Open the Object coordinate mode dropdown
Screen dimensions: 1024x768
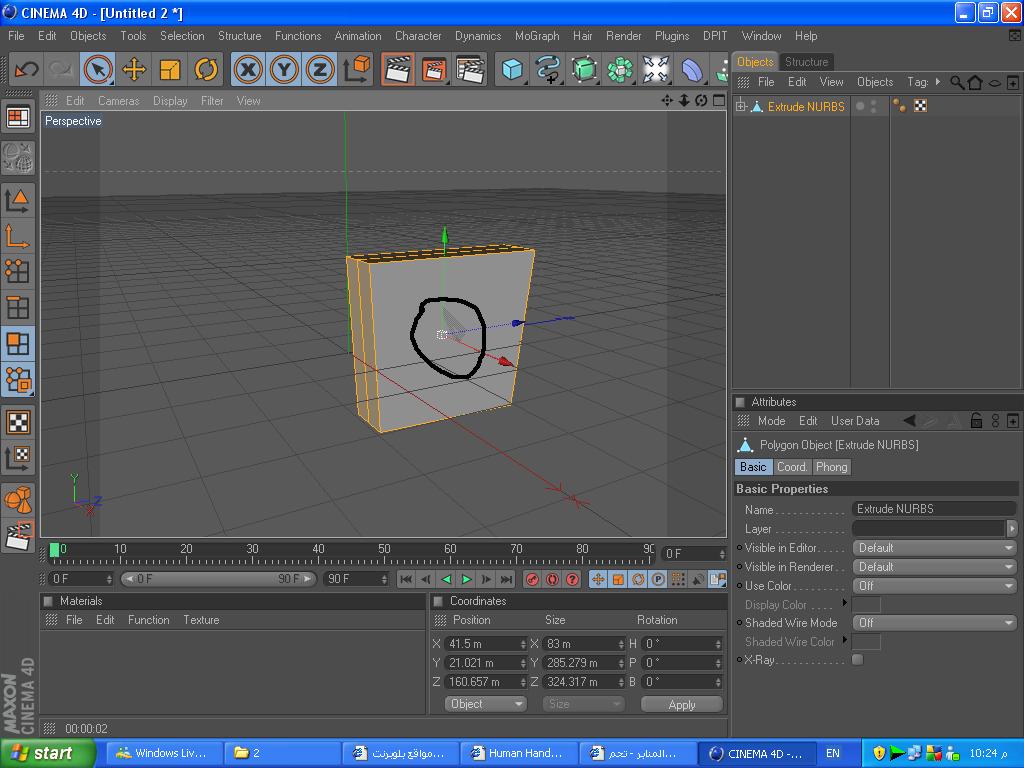pos(486,704)
